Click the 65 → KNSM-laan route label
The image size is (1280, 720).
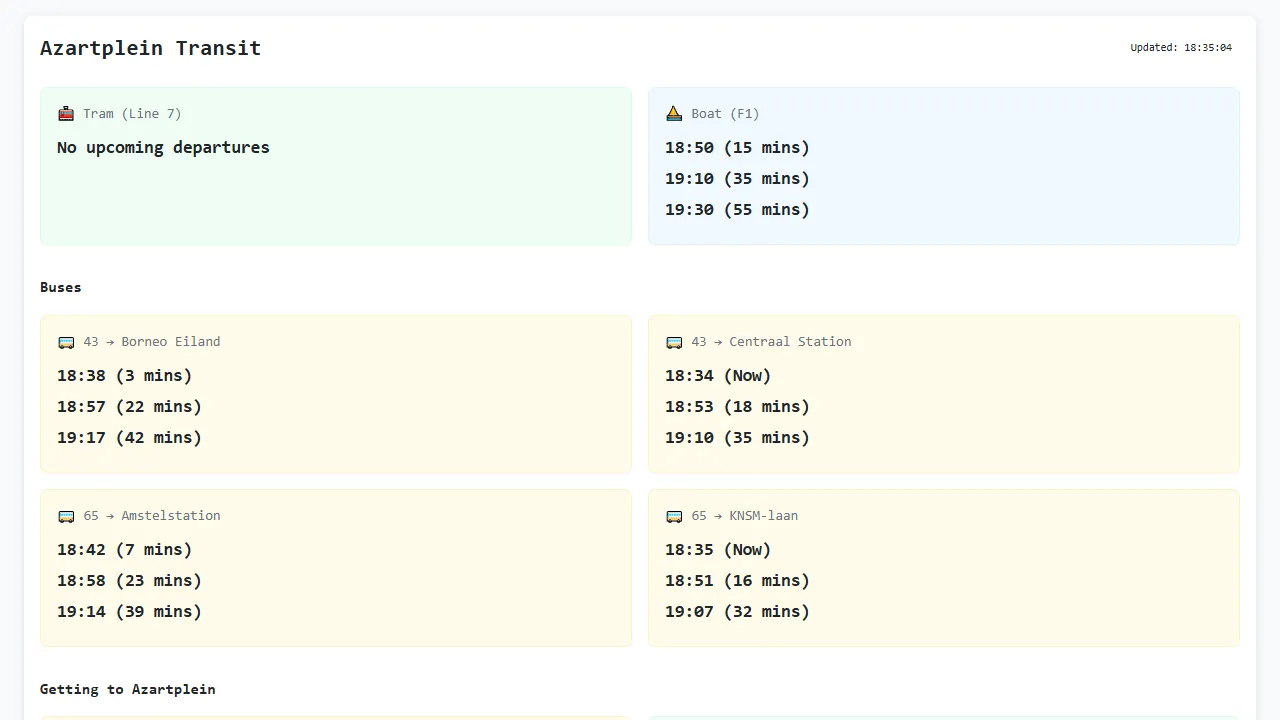tap(743, 515)
